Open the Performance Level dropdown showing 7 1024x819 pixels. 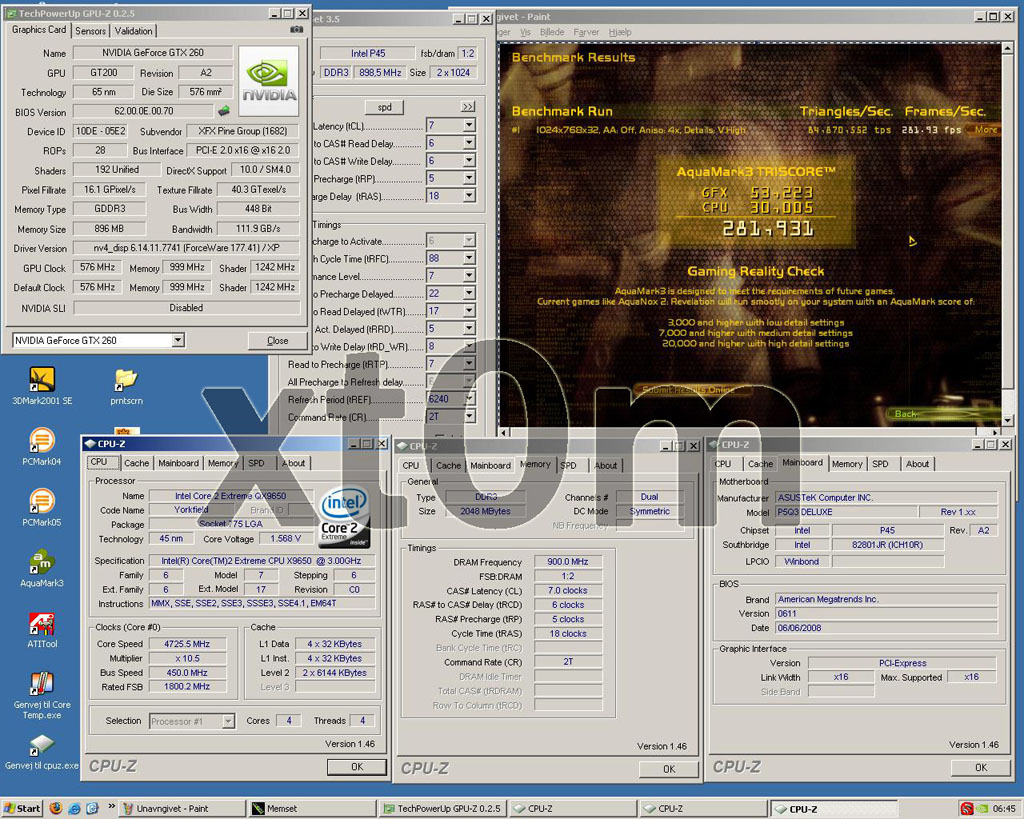(469, 276)
